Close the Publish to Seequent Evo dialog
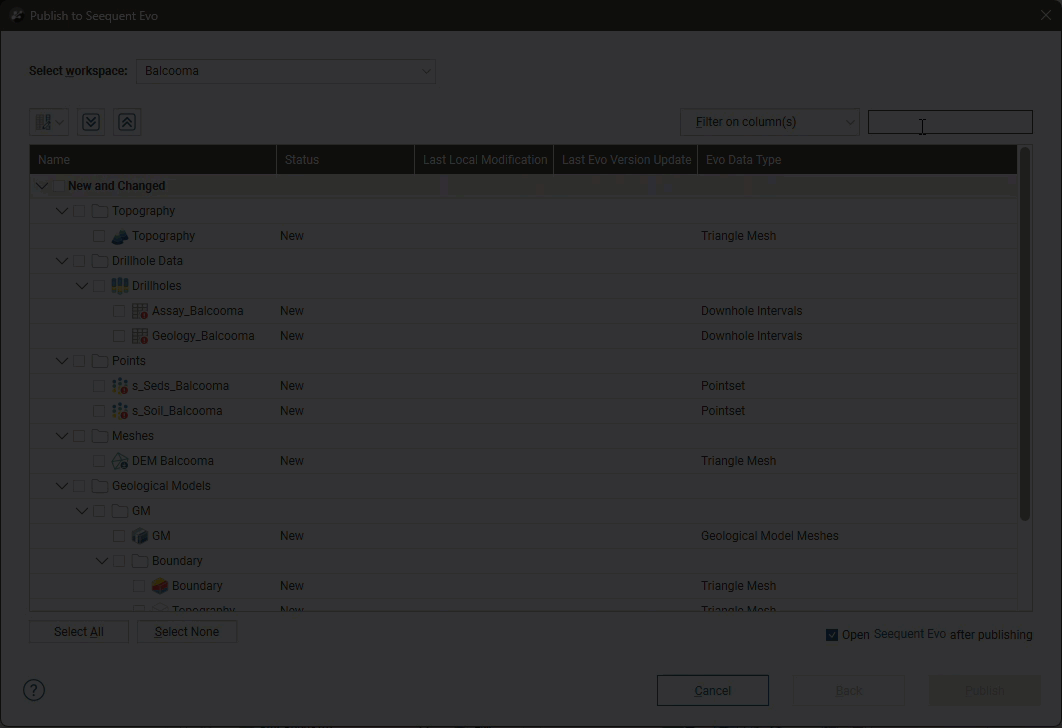Screen dimensions: 1062x728 pyautogui.click(x=1046, y=16)
